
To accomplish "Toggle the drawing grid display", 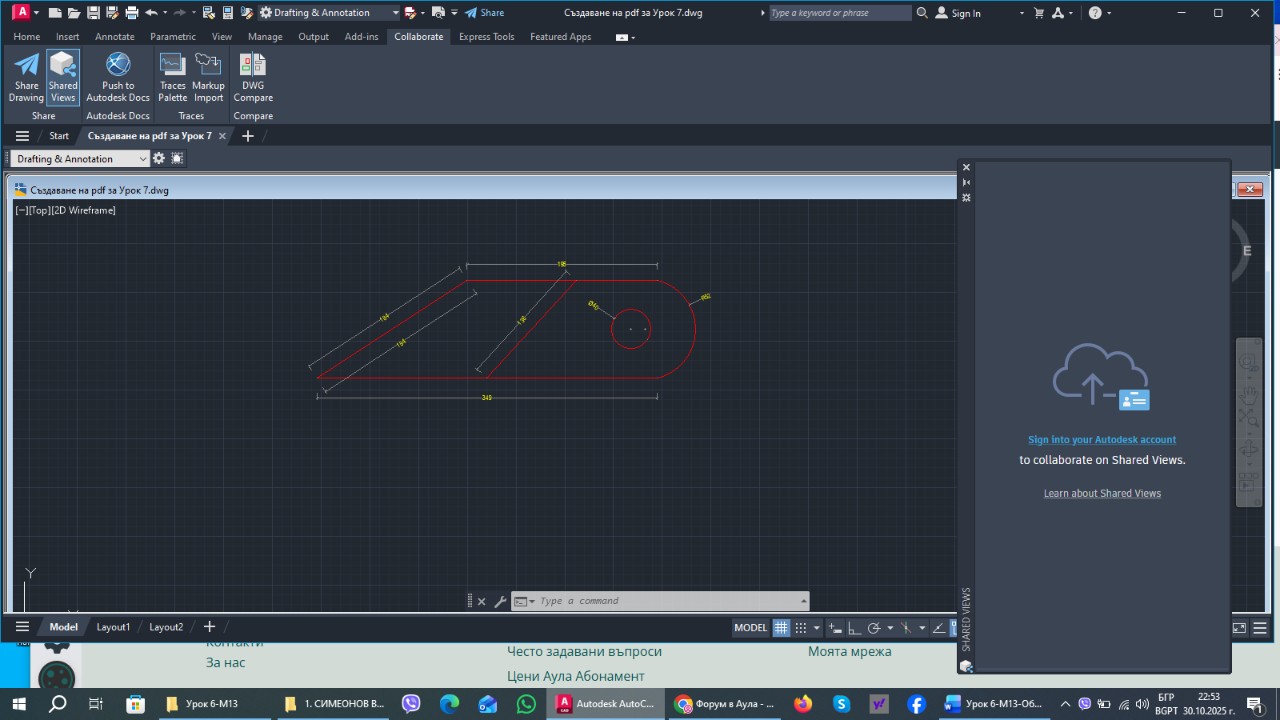I will 782,628.
